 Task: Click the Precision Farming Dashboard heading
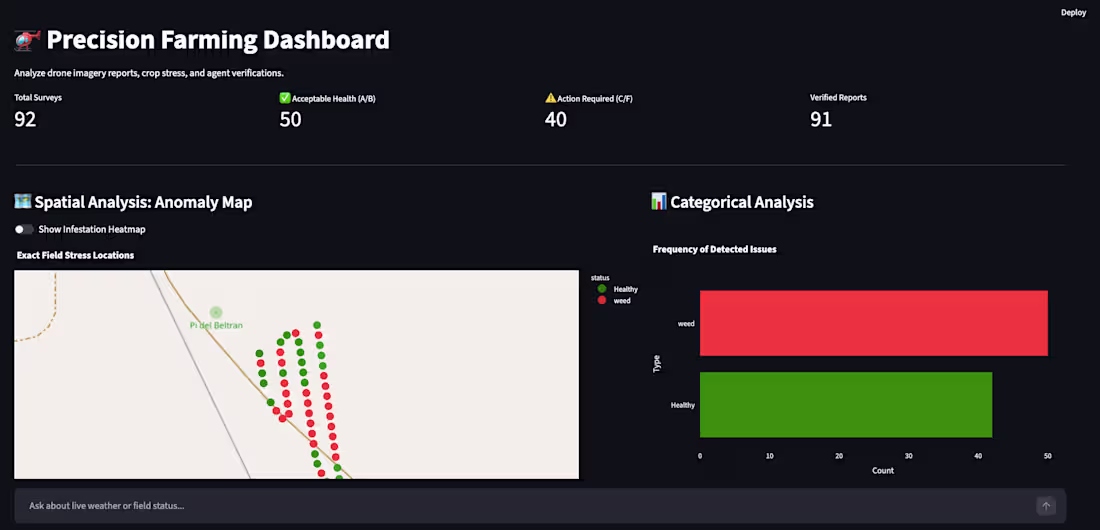217,41
